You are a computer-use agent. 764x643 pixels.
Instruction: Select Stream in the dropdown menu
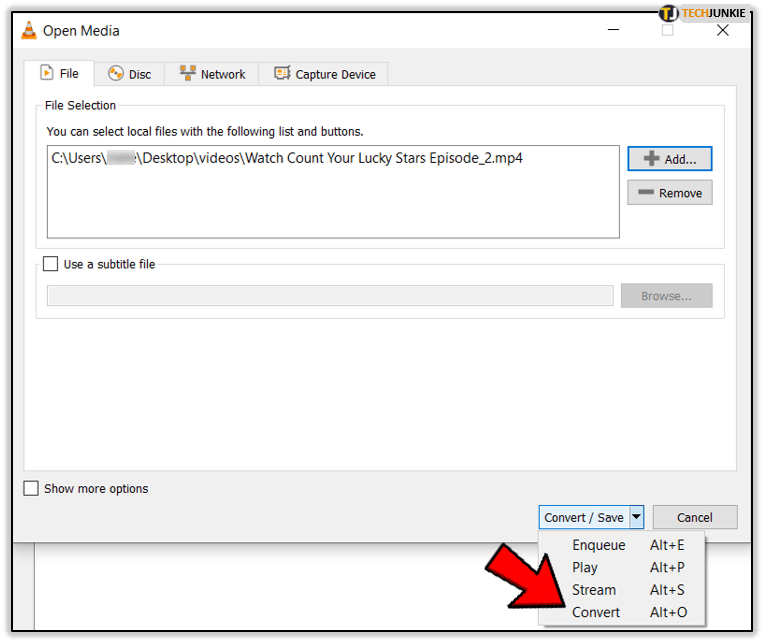click(594, 590)
